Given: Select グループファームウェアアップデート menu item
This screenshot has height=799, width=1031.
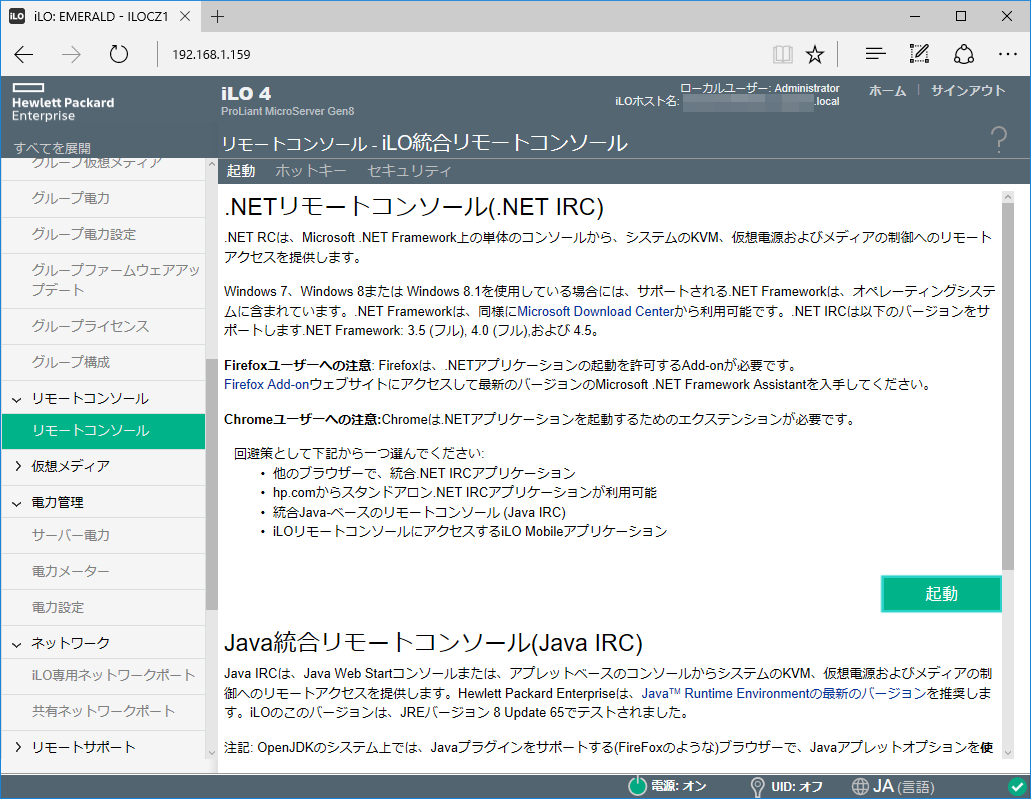Looking at the screenshot, I should click(x=103, y=280).
